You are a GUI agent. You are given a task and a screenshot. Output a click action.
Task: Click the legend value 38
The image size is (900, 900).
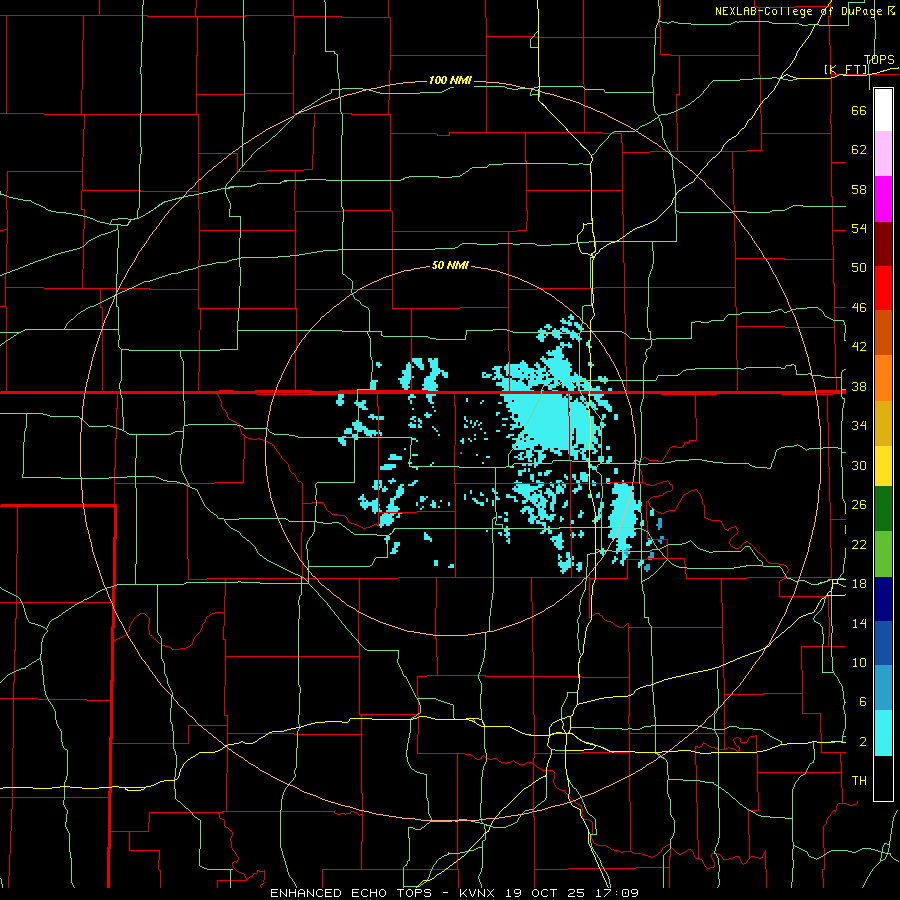click(x=859, y=386)
